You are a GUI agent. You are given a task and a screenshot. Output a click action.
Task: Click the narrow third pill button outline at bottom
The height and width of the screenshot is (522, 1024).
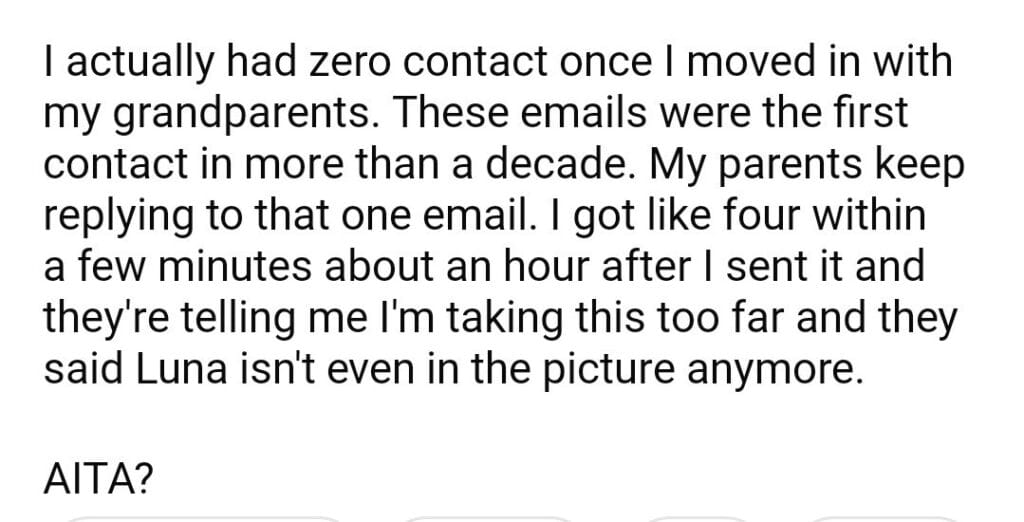699,518
